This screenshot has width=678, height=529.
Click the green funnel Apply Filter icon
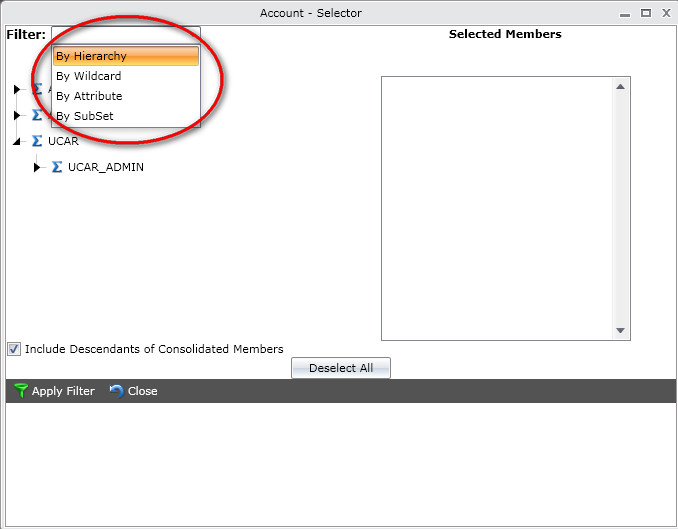pos(20,391)
